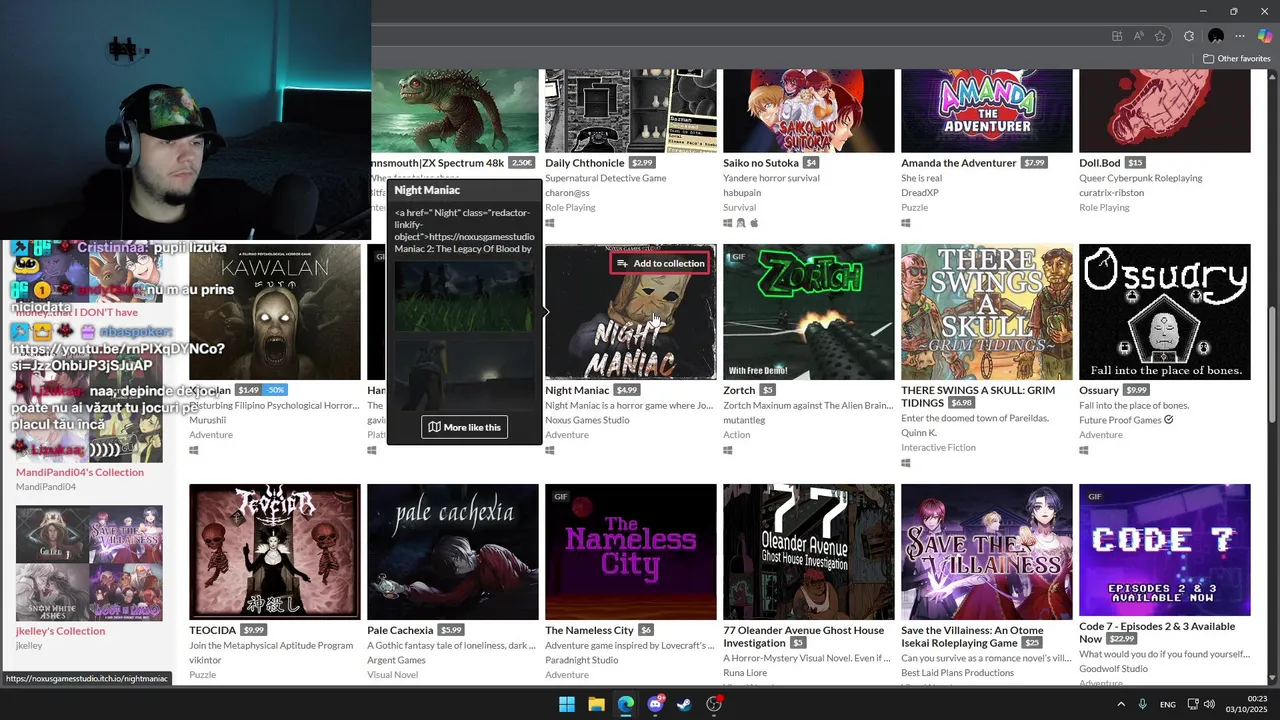Open the 77 Oleander Avenue cover image
The width and height of the screenshot is (1280, 720).
(x=808, y=552)
